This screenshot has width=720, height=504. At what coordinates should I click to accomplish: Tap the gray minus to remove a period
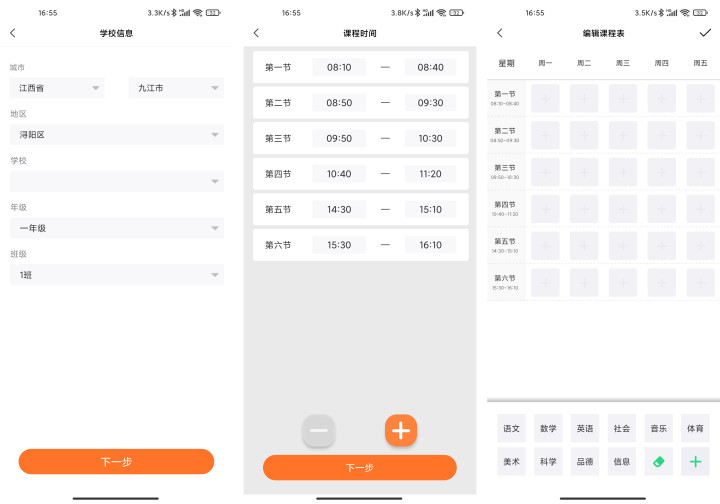pyautogui.click(x=319, y=431)
